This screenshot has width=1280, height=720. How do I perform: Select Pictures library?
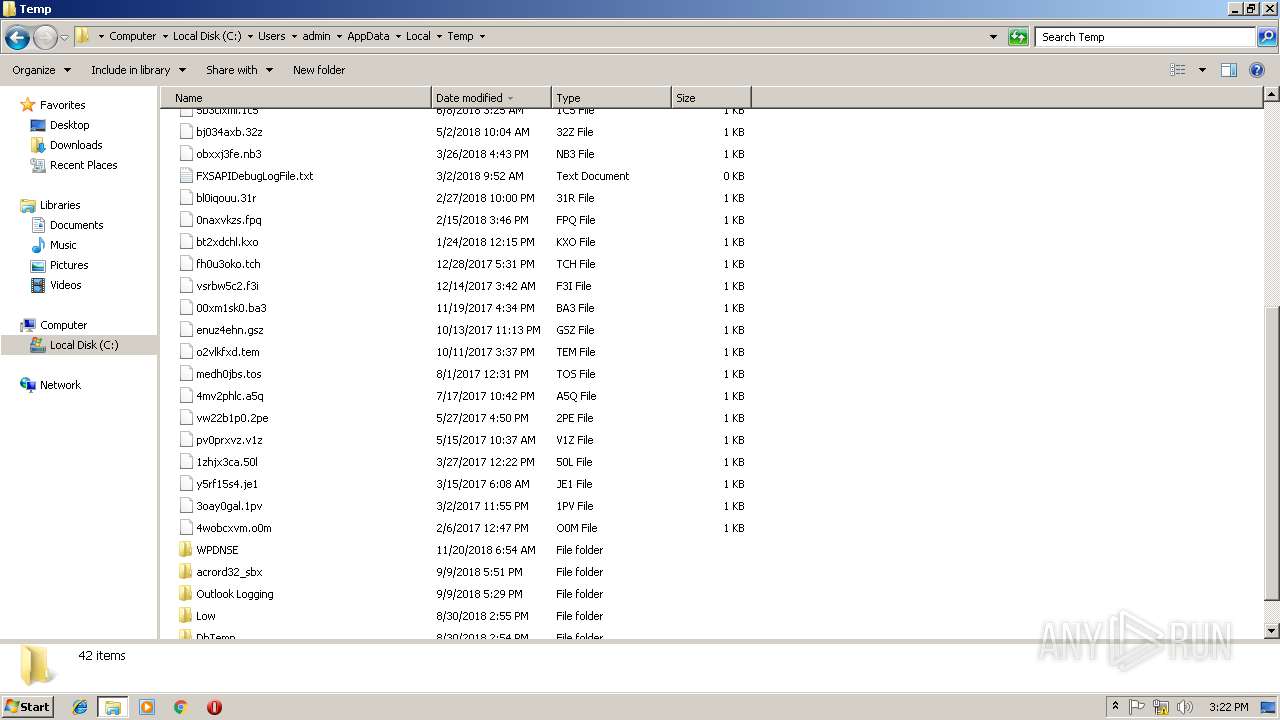pyautogui.click(x=69, y=265)
